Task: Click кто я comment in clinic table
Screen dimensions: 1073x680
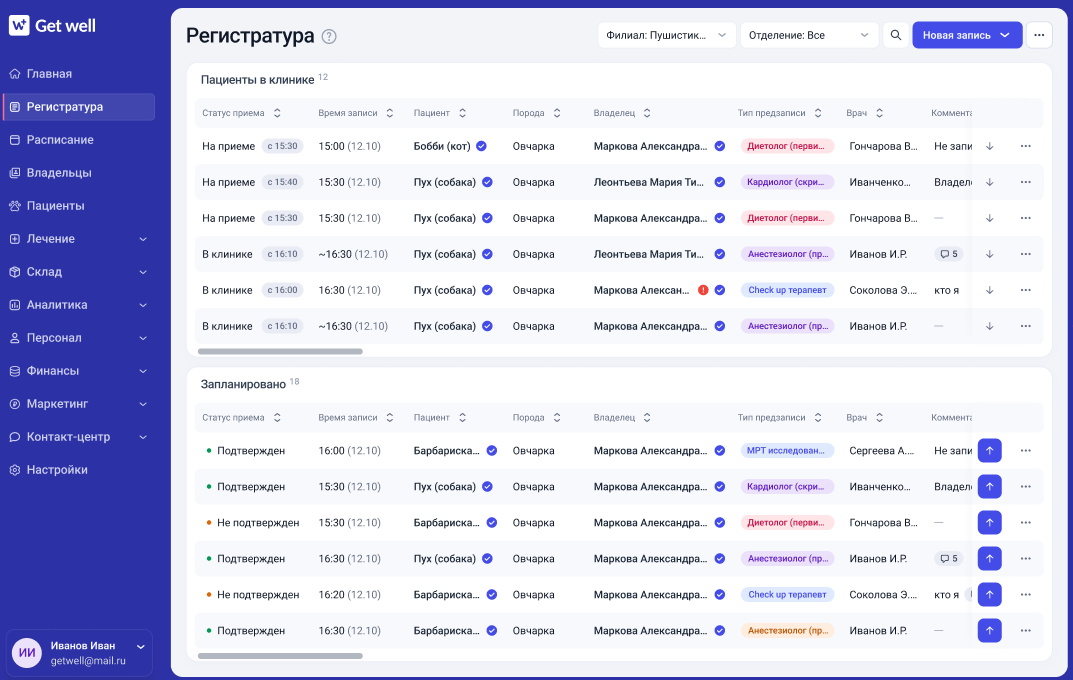Action: [x=946, y=290]
